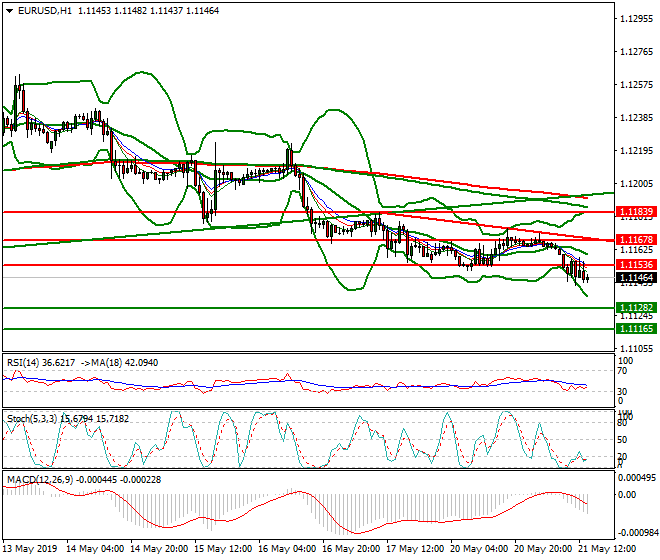Select the 20 May 20:00 time axis label
The image size is (660, 560).
[543, 549]
